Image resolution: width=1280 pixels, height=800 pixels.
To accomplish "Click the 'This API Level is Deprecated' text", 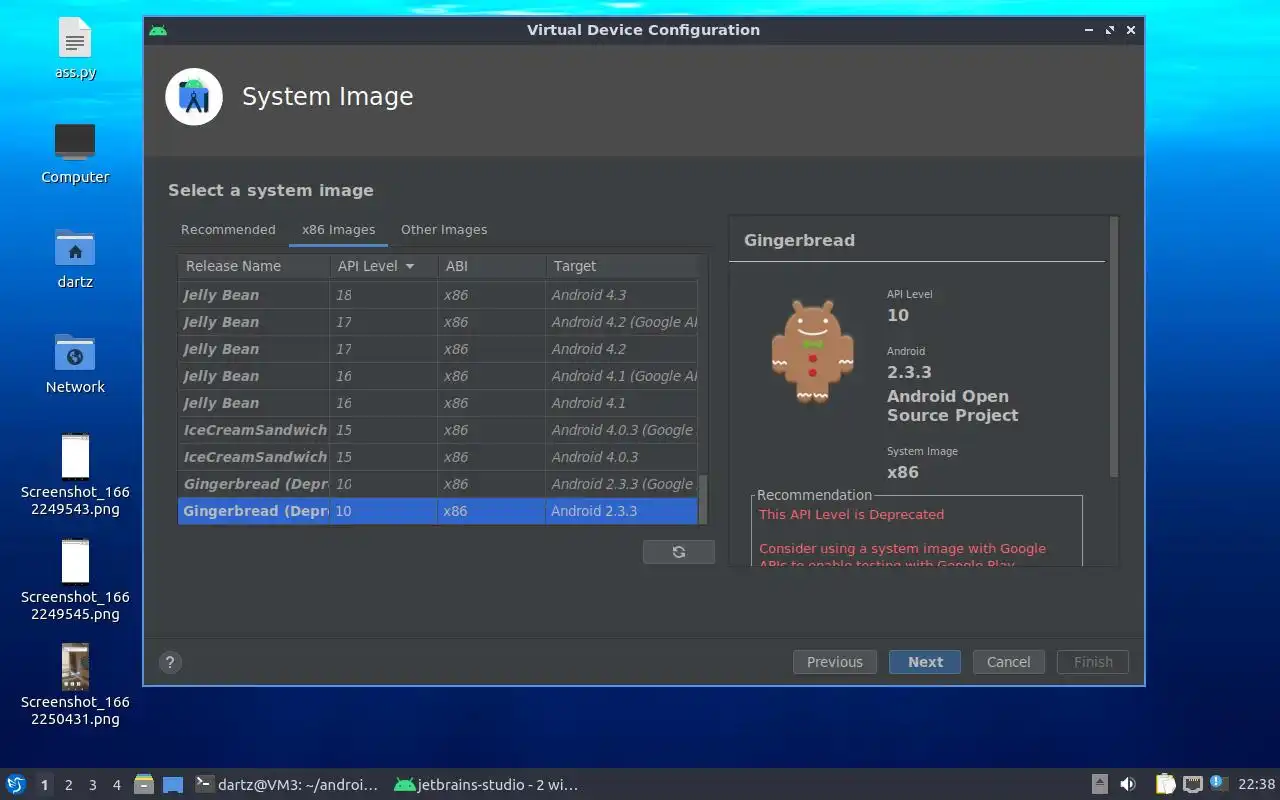I will point(851,514).
